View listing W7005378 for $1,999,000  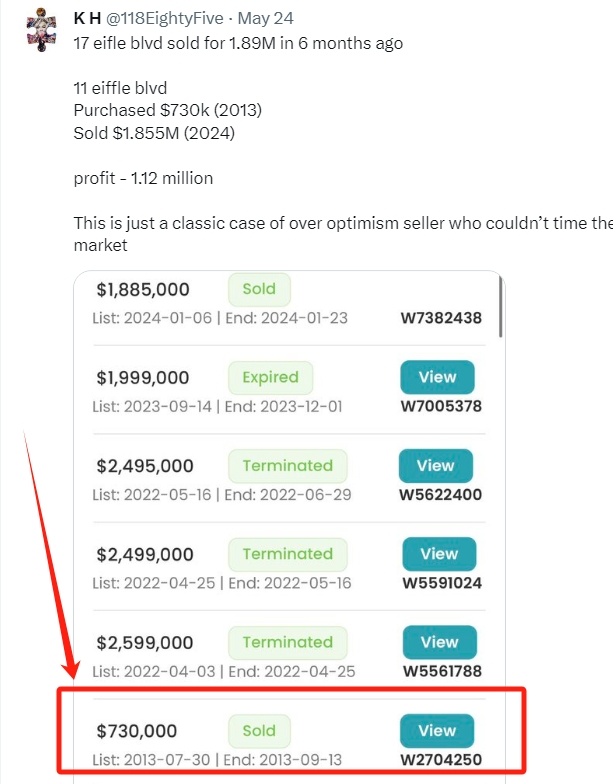tap(437, 377)
